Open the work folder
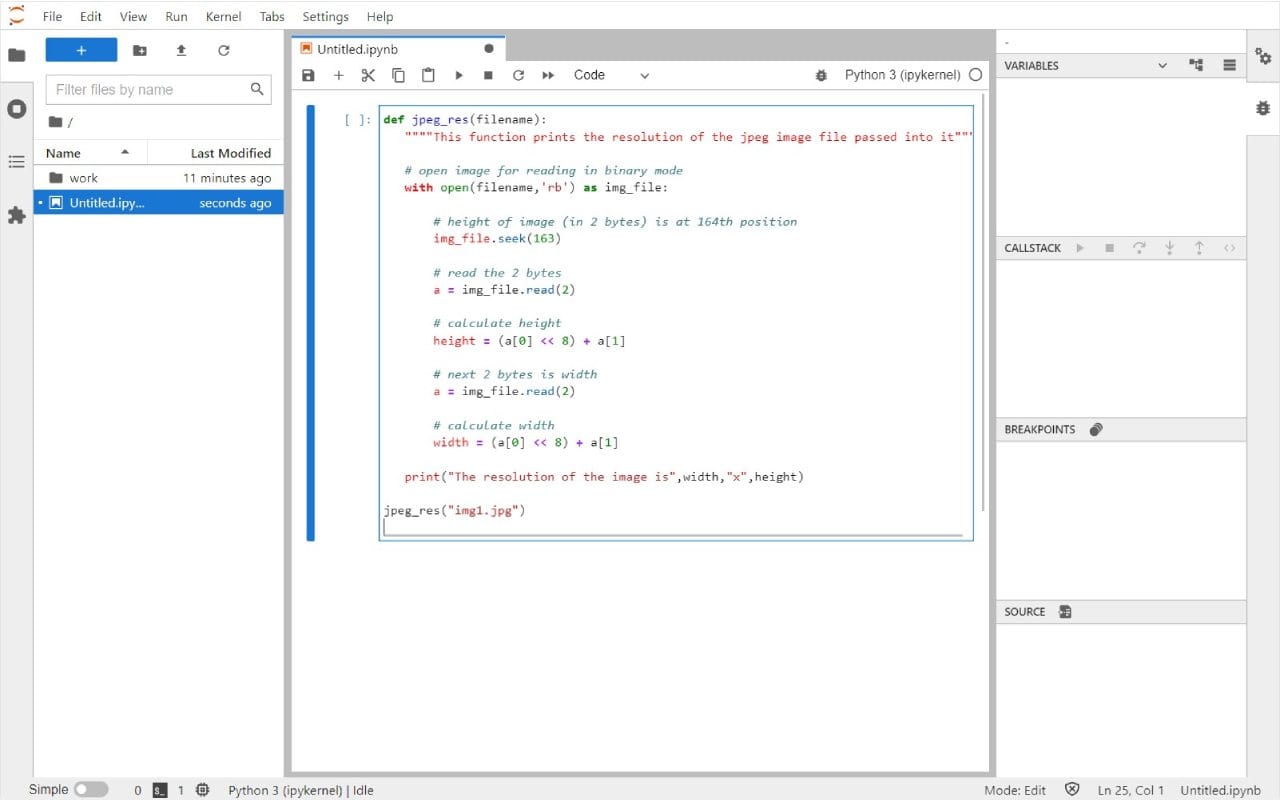Image resolution: width=1280 pixels, height=800 pixels. [x=84, y=178]
